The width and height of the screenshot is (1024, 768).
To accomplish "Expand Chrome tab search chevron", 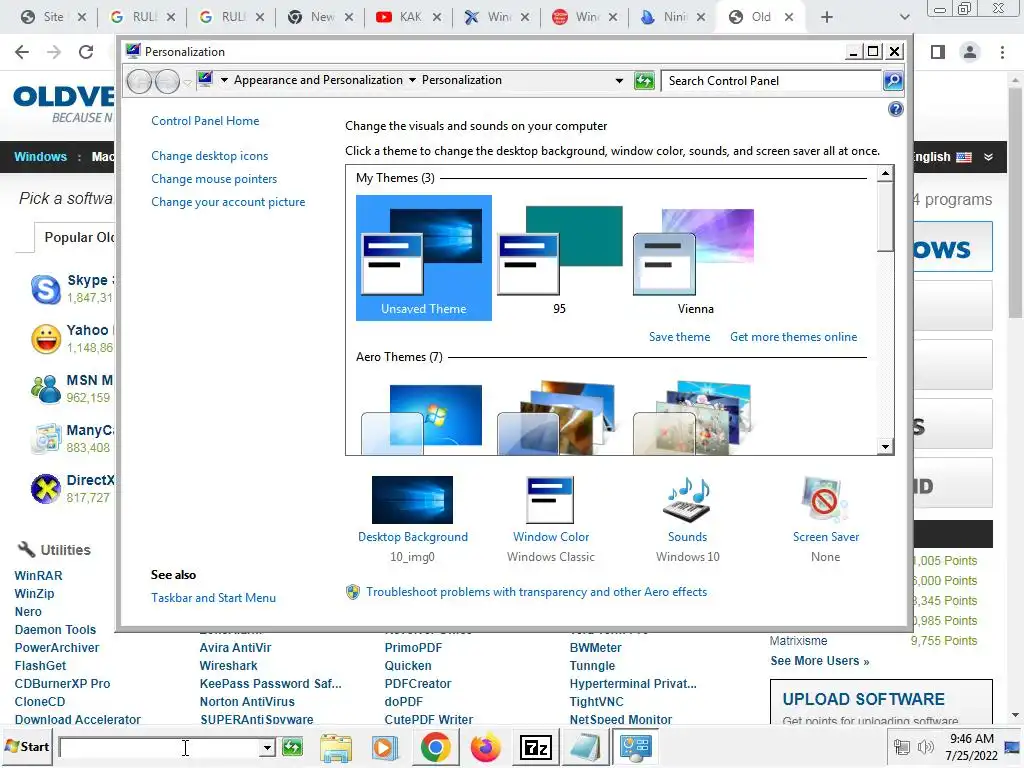I will tap(904, 18).
